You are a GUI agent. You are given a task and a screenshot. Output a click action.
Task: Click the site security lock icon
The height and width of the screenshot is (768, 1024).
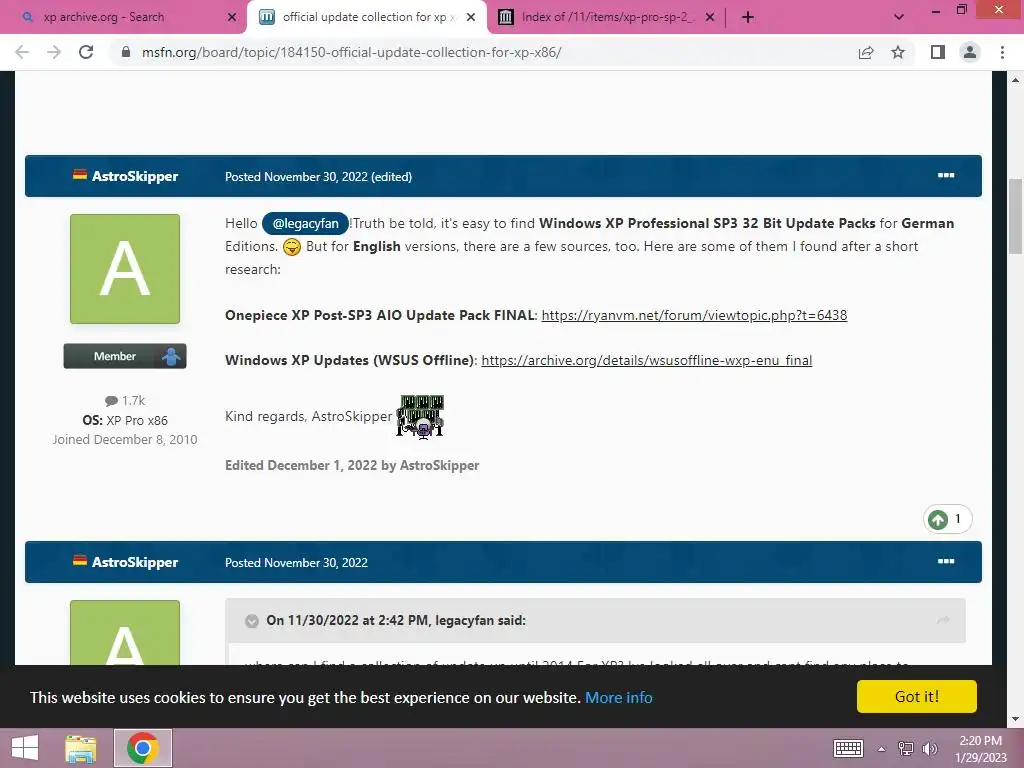126,52
